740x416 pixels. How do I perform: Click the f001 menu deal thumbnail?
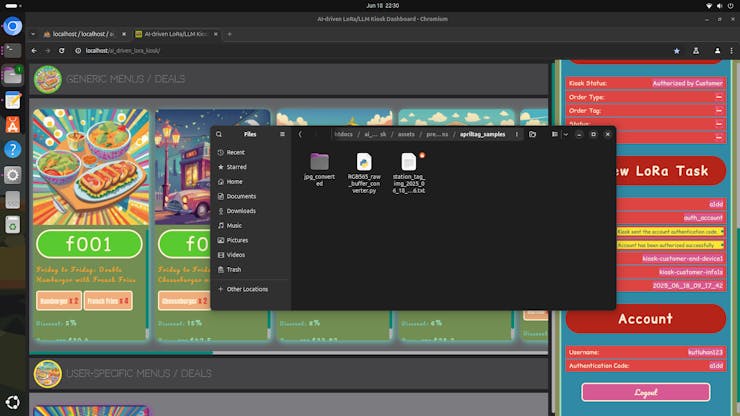pos(89,166)
